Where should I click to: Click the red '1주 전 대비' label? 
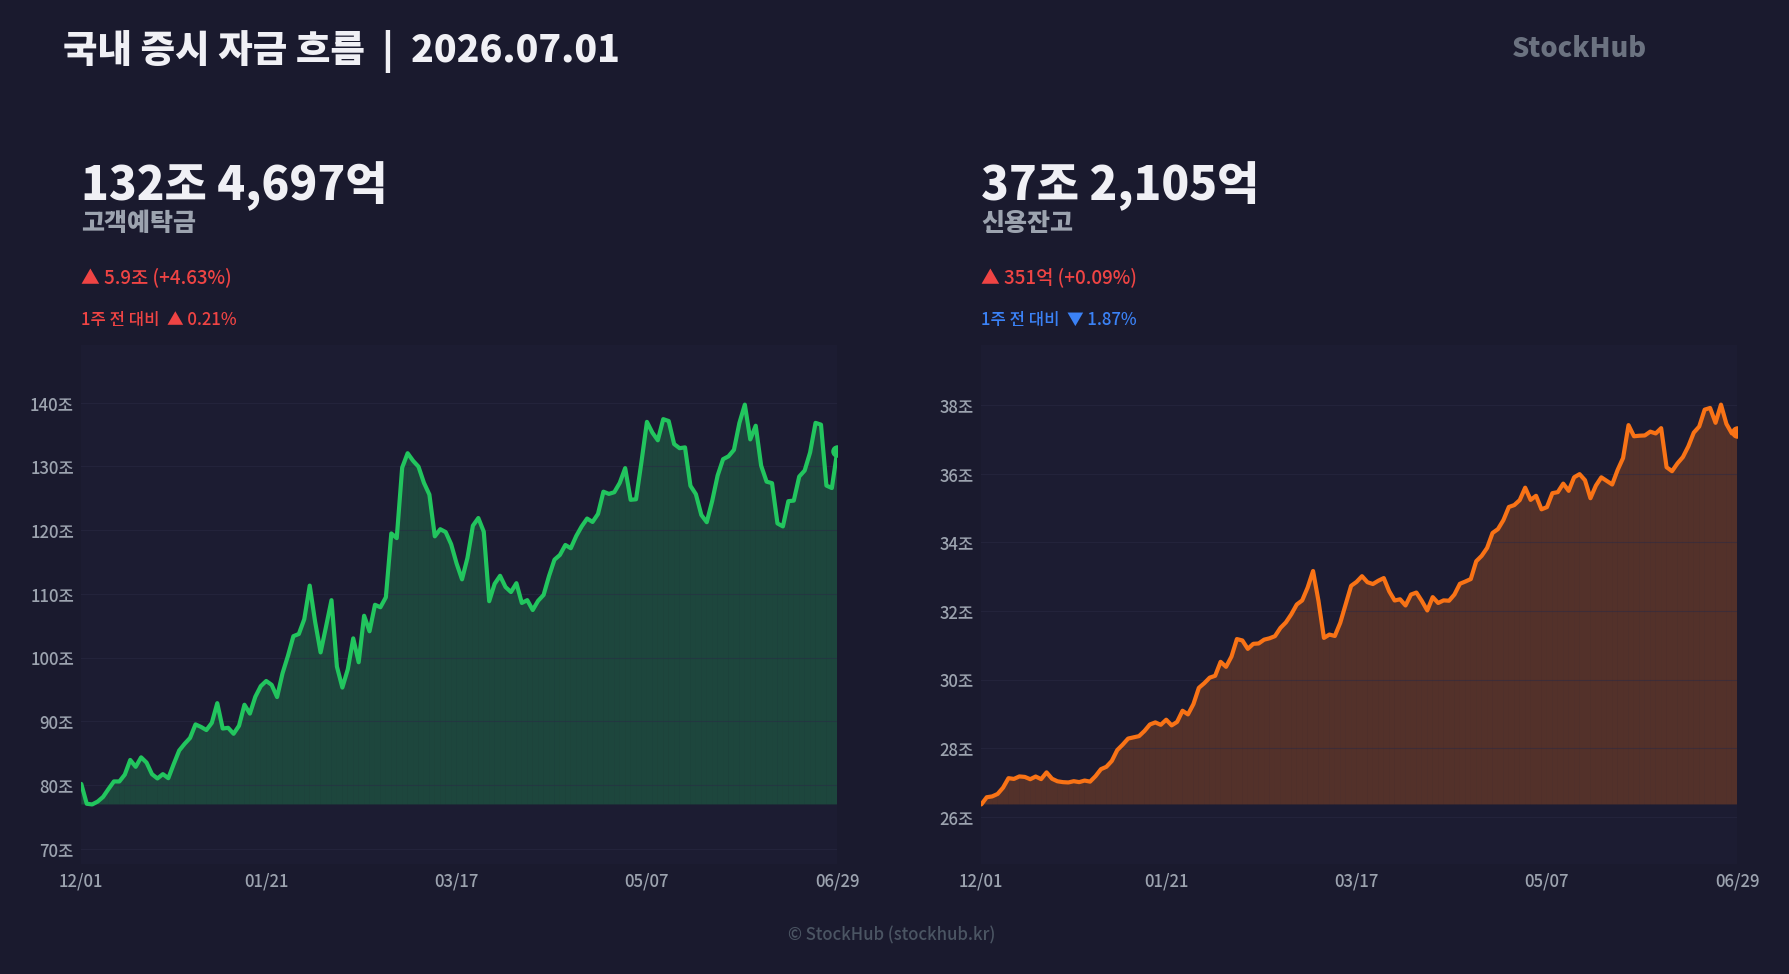point(120,319)
